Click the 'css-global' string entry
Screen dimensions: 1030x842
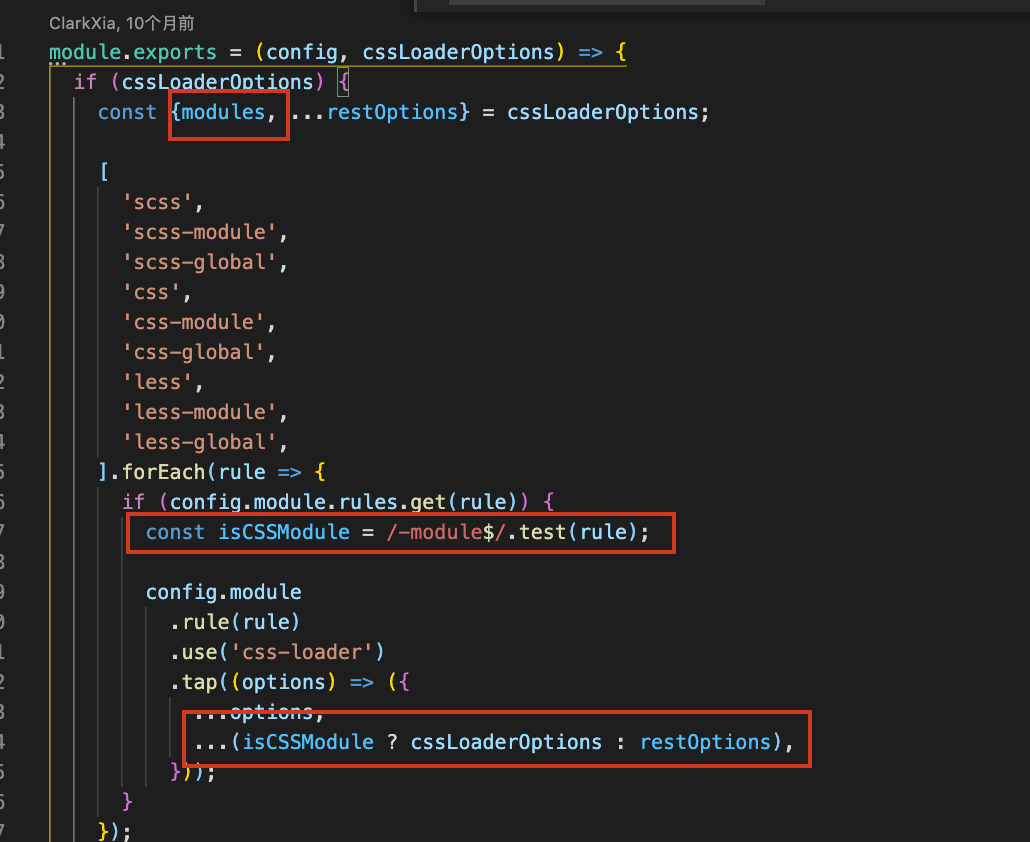coord(194,353)
